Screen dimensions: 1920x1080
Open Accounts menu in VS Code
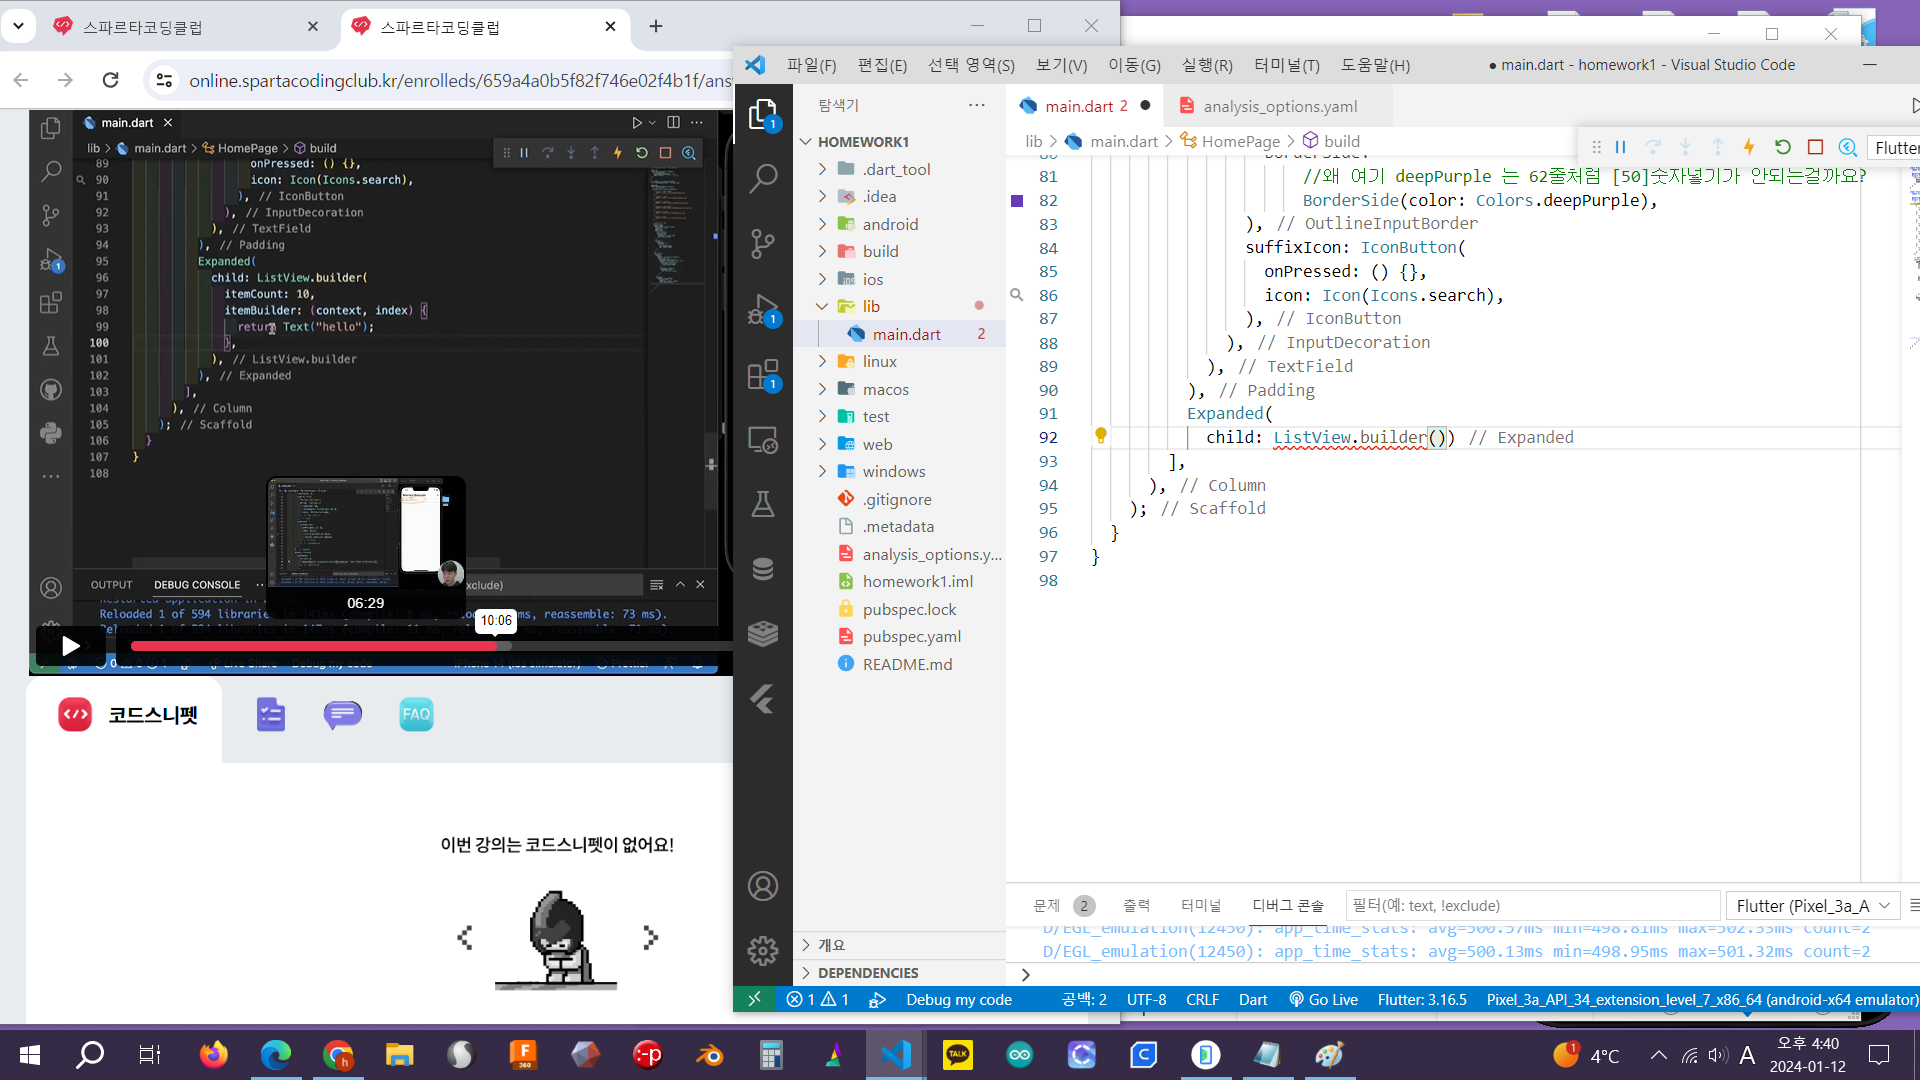763,886
